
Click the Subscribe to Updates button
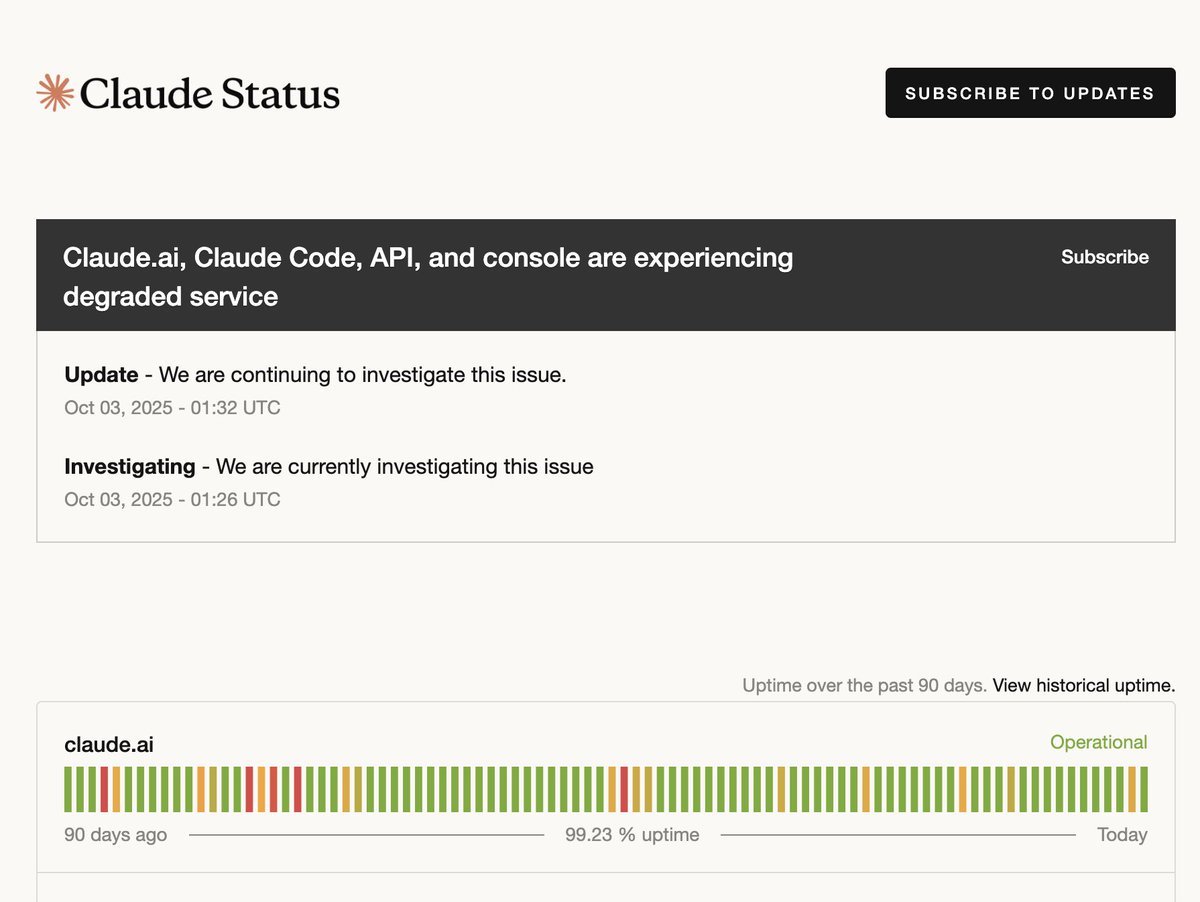tap(1030, 93)
